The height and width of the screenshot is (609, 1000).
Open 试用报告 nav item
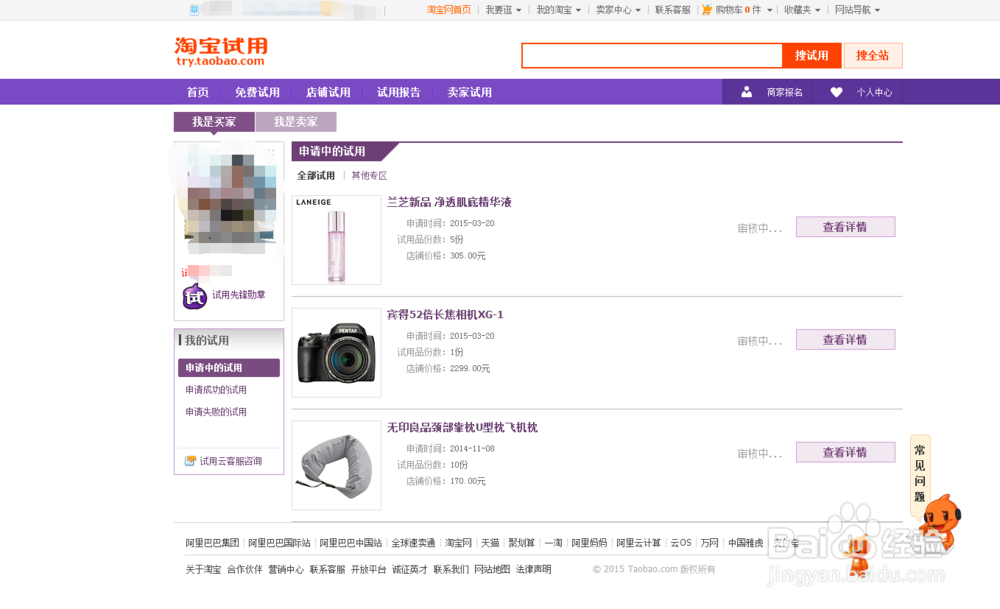click(399, 92)
